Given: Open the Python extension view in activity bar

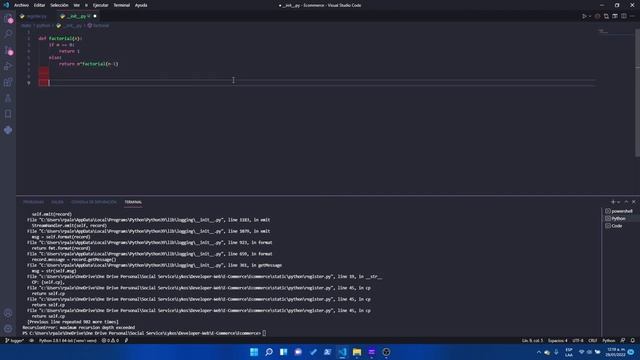Looking at the screenshot, I should point(8,130).
